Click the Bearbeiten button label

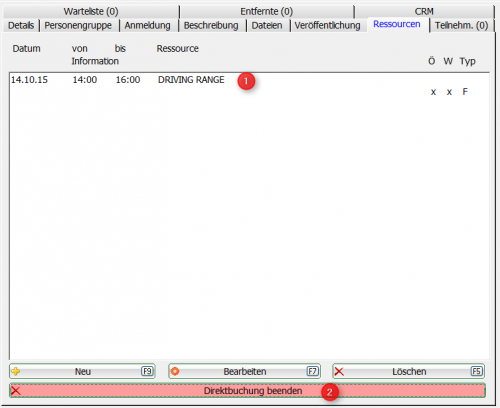click(245, 371)
